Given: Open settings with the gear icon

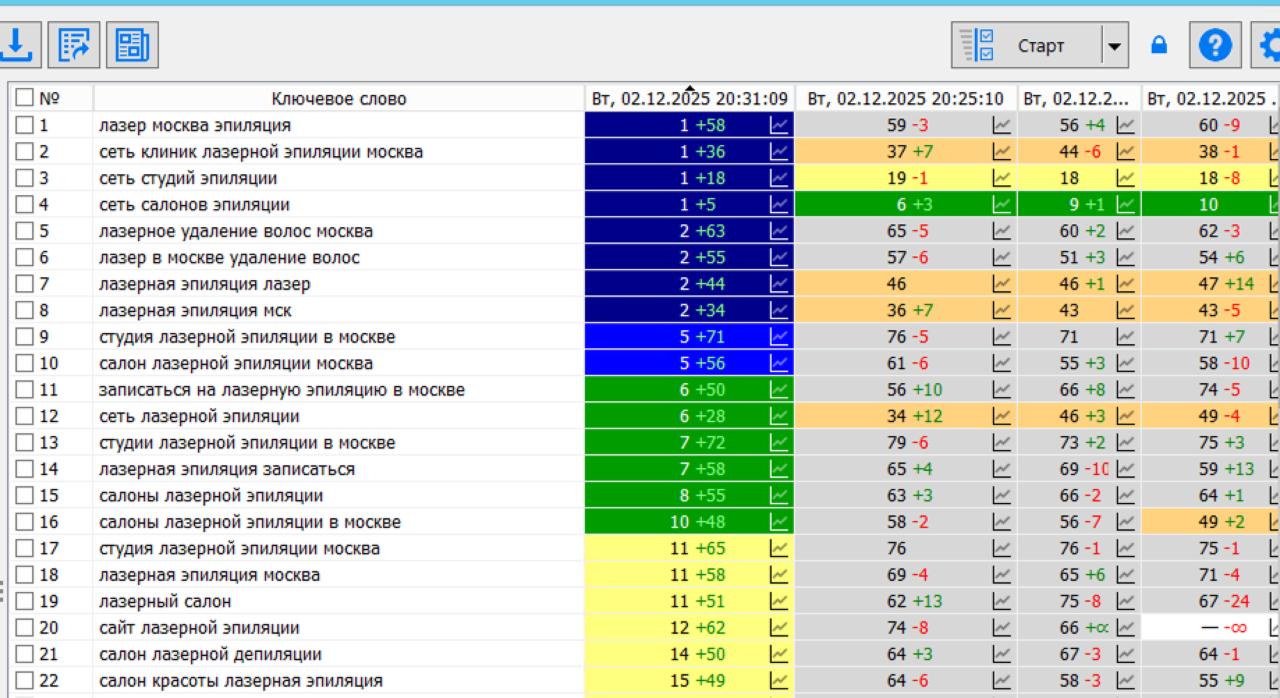Looking at the screenshot, I should [1268, 46].
